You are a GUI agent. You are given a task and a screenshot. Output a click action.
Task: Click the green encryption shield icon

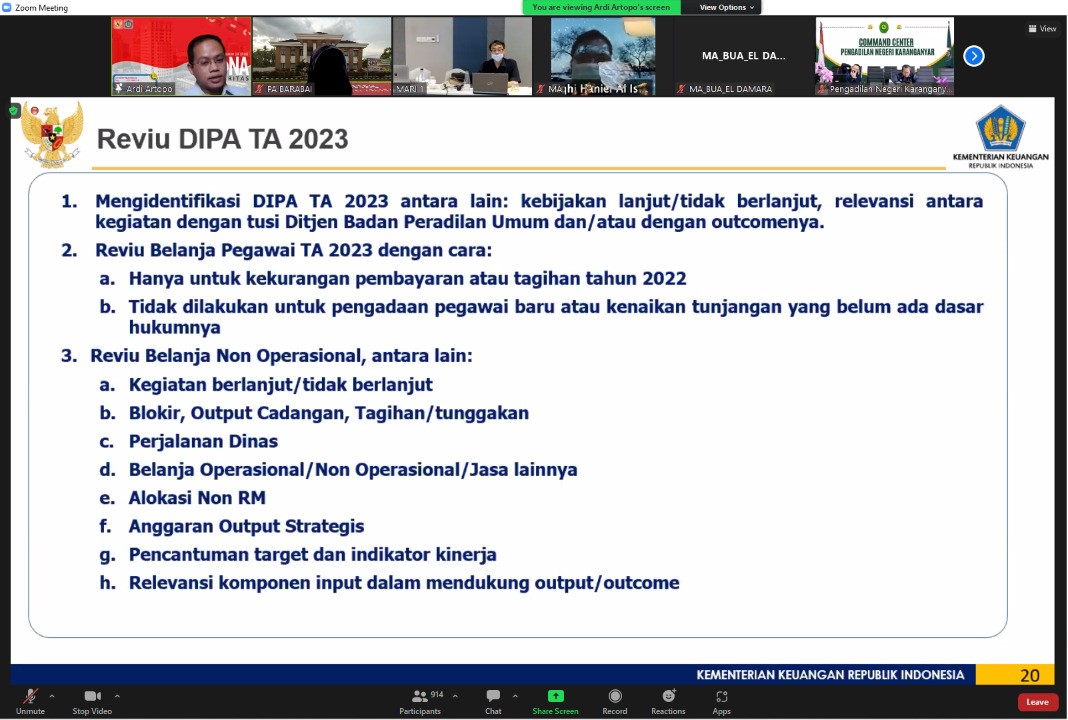pyautogui.click(x=14, y=110)
